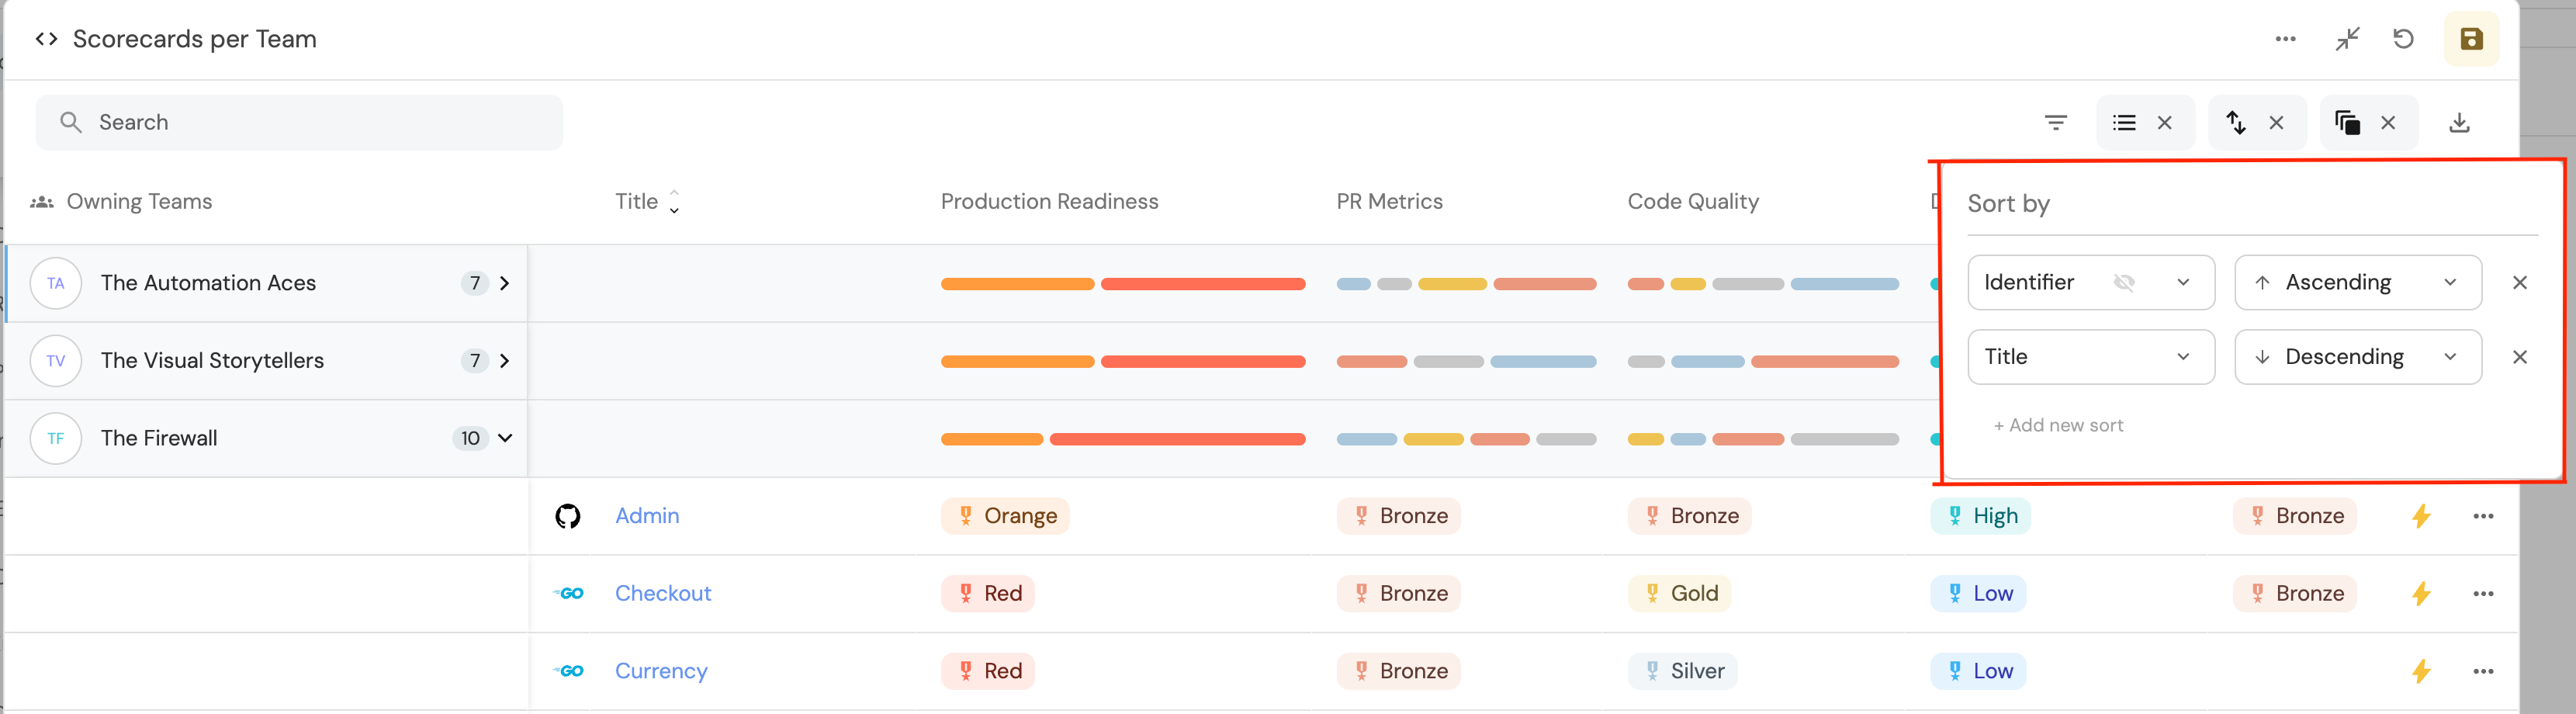This screenshot has height=714, width=2576.
Task: Toggle the hidden-eye icon in Identifier field
Action: (x=2124, y=283)
